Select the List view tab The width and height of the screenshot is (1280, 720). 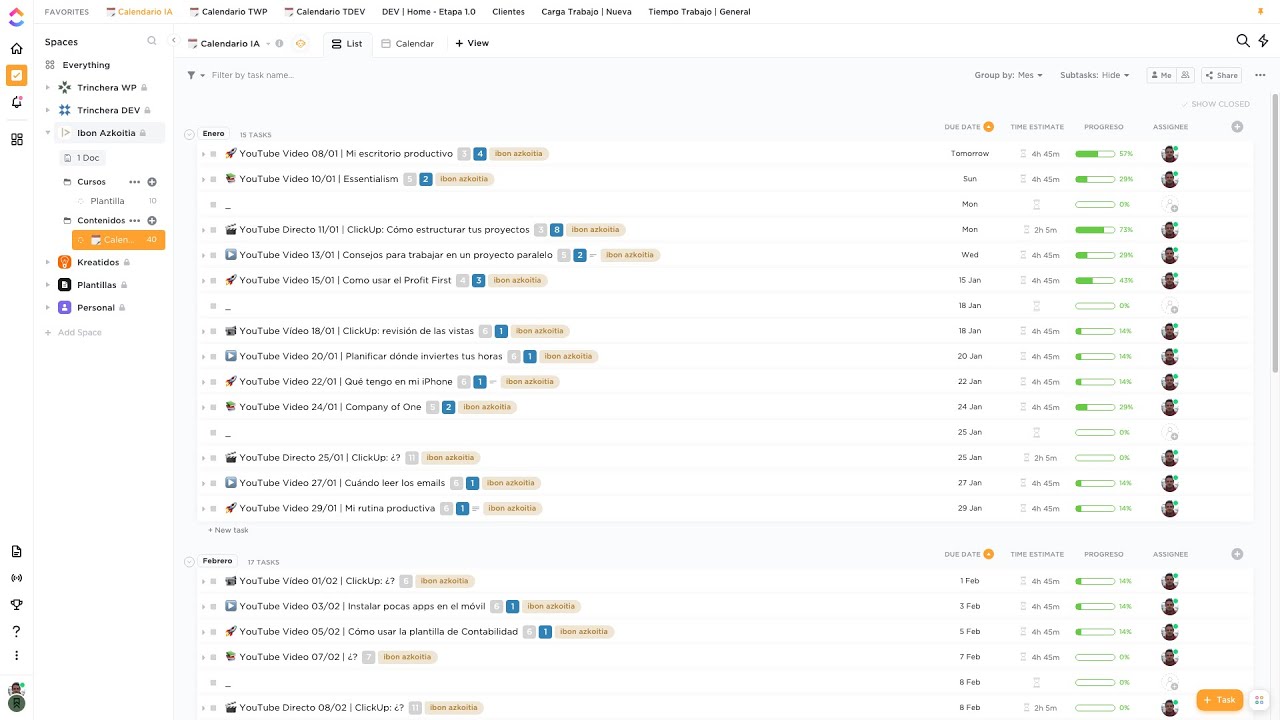coord(347,44)
